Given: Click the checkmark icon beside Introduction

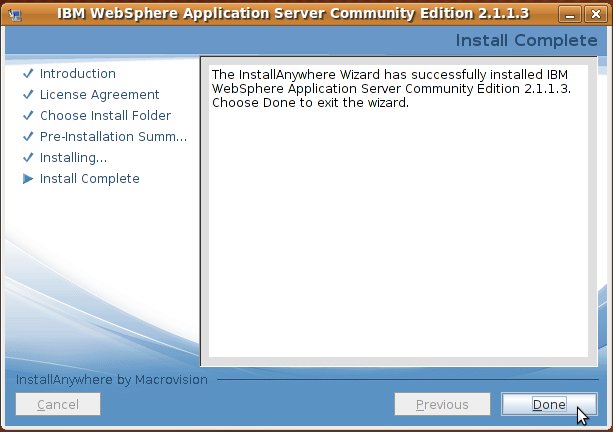Looking at the screenshot, I should click(x=28, y=74).
